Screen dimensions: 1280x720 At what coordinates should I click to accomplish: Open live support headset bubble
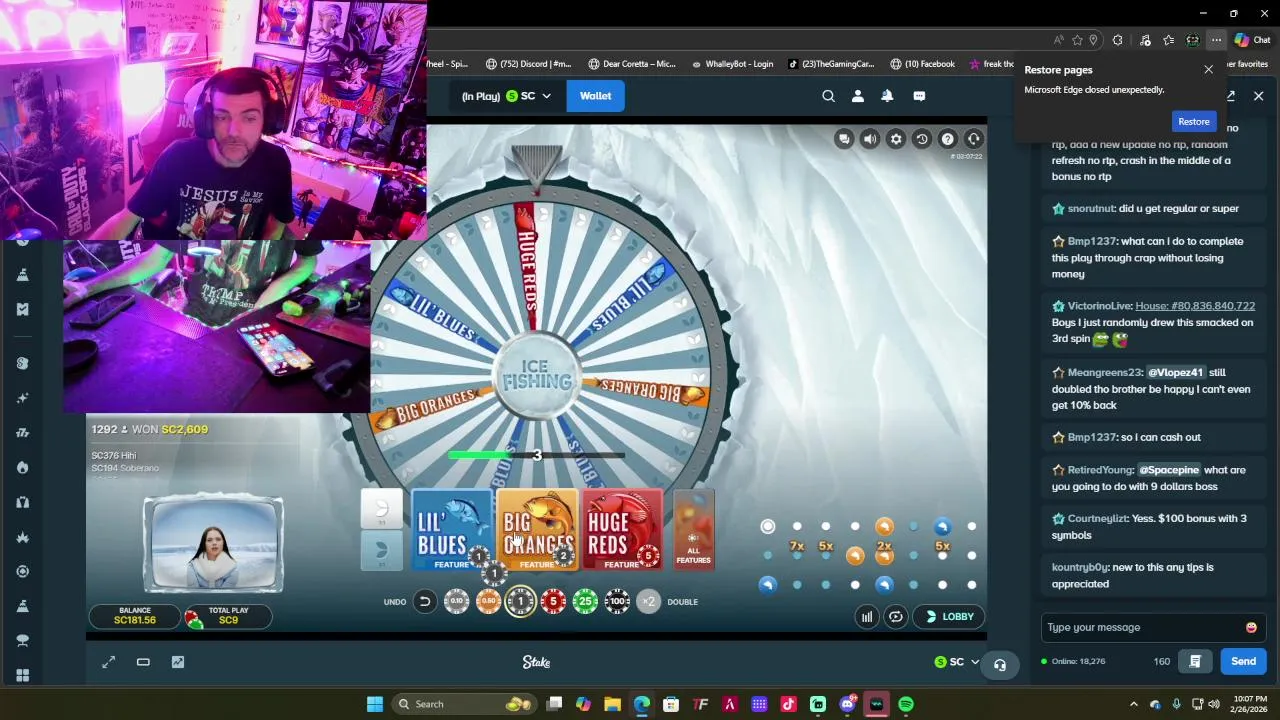click(999, 665)
